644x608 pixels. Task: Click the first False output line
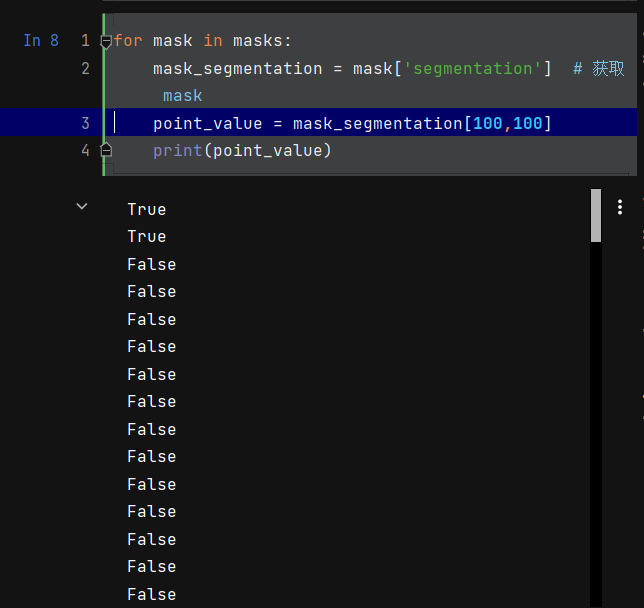[x=152, y=264]
